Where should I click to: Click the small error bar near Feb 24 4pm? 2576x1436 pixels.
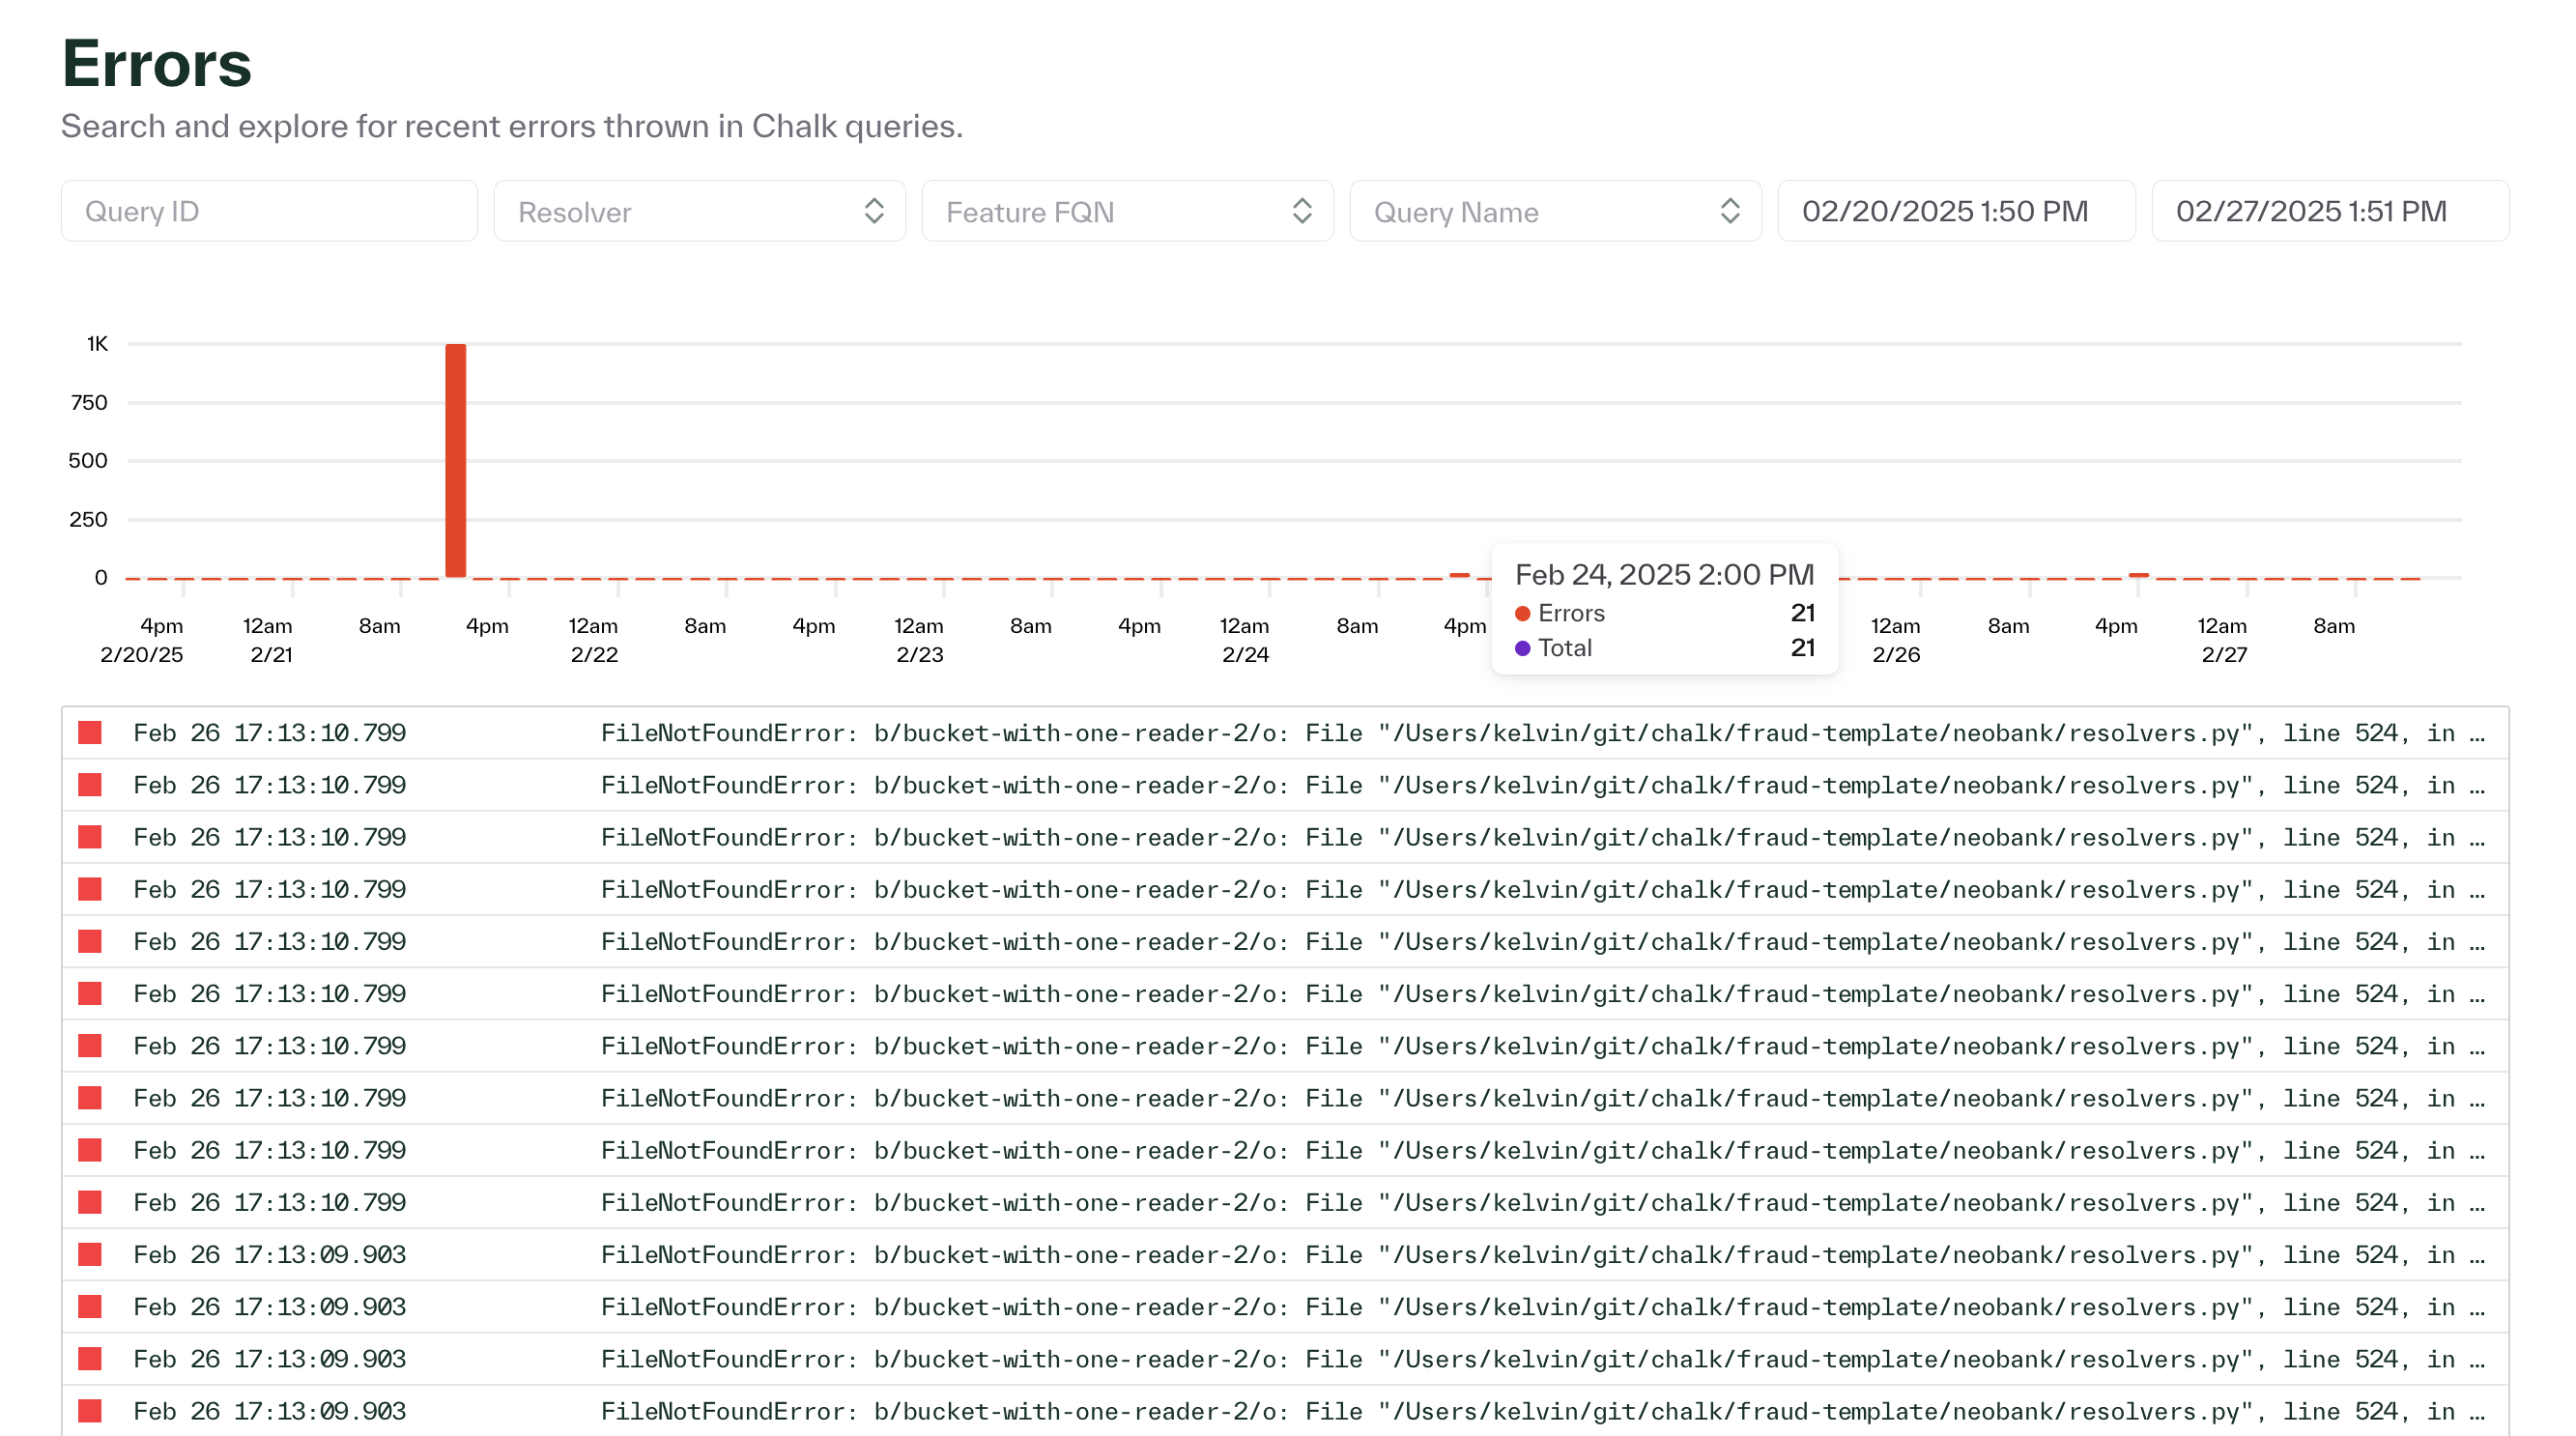click(x=1459, y=575)
